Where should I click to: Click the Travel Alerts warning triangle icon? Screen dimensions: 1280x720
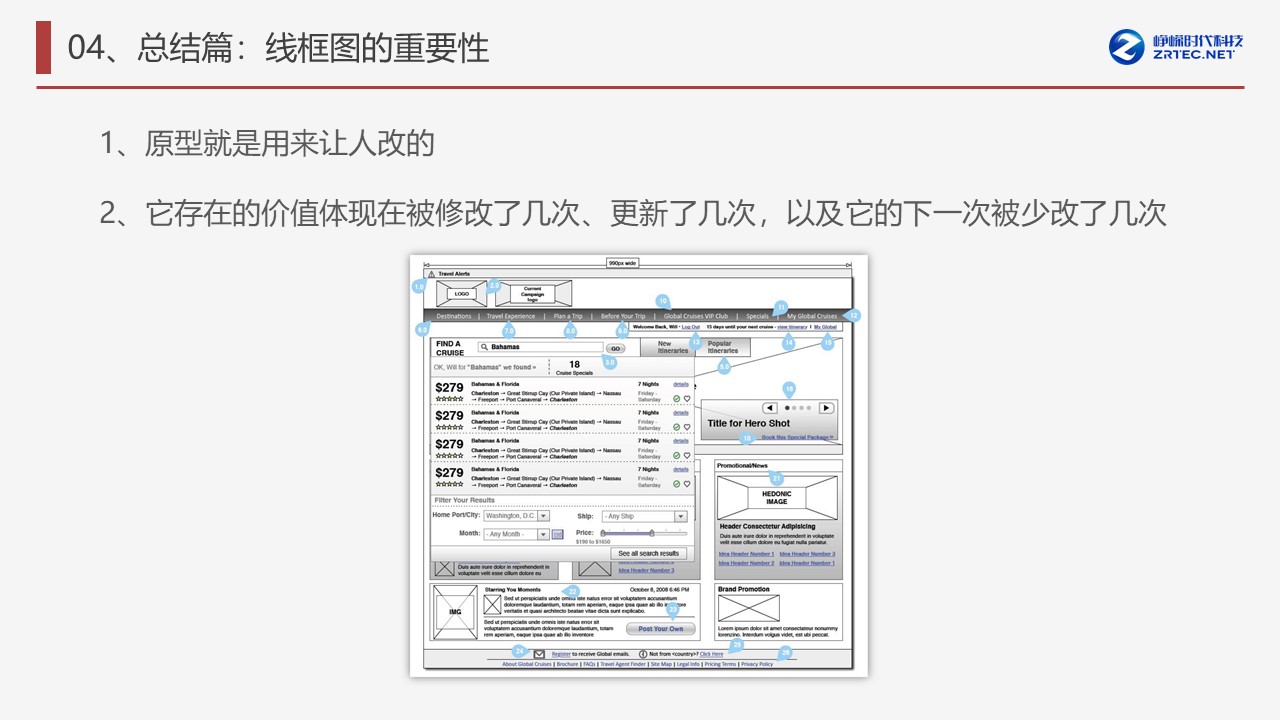(x=431, y=274)
